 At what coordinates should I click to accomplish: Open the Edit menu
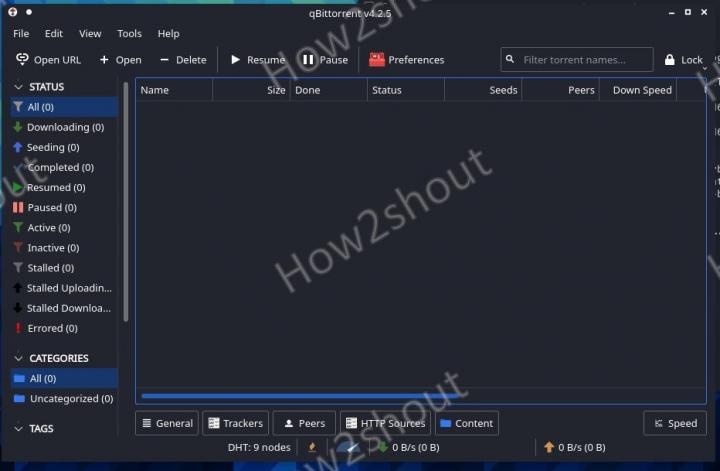click(x=54, y=34)
